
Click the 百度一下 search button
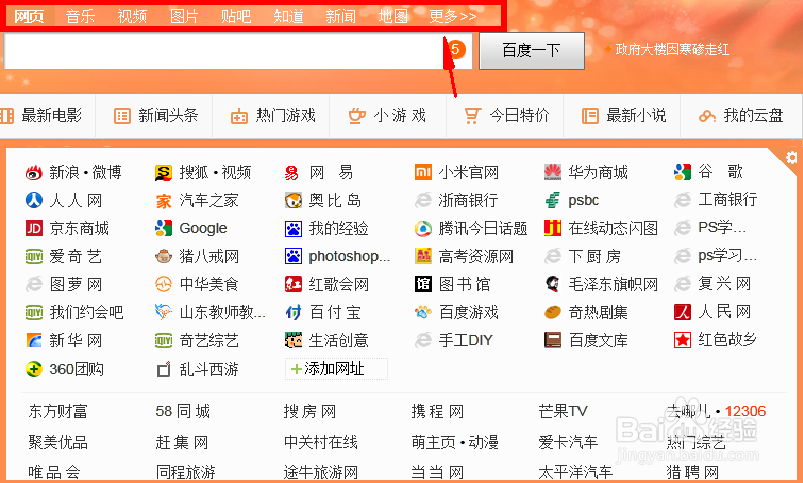[532, 51]
